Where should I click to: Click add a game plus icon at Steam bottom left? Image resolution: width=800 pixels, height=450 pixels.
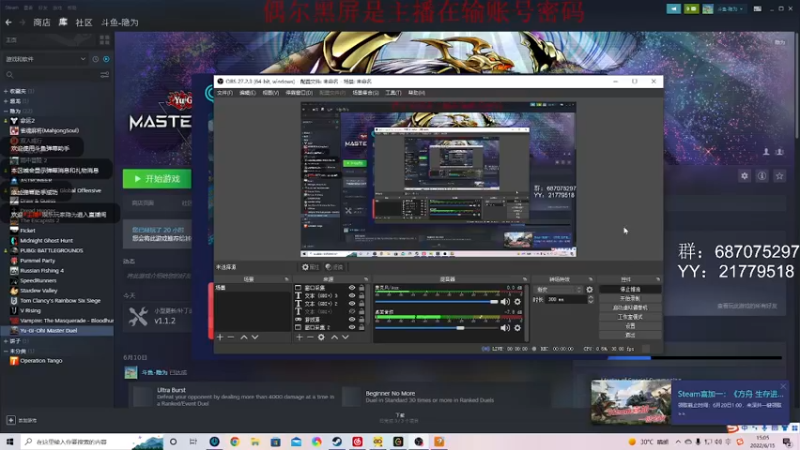tap(11, 420)
